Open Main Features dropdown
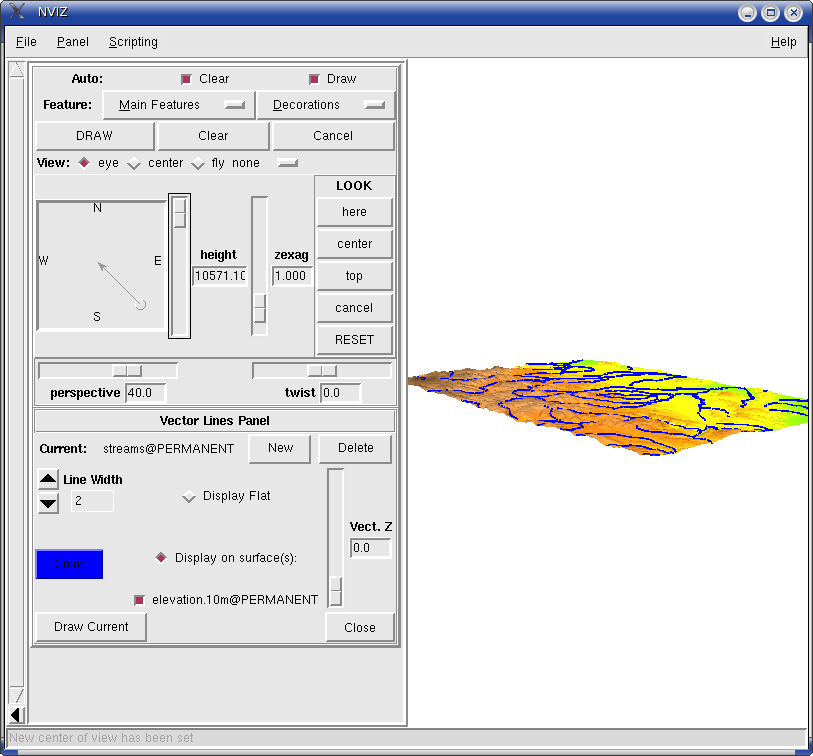This screenshot has height=756, width=813. (179, 105)
